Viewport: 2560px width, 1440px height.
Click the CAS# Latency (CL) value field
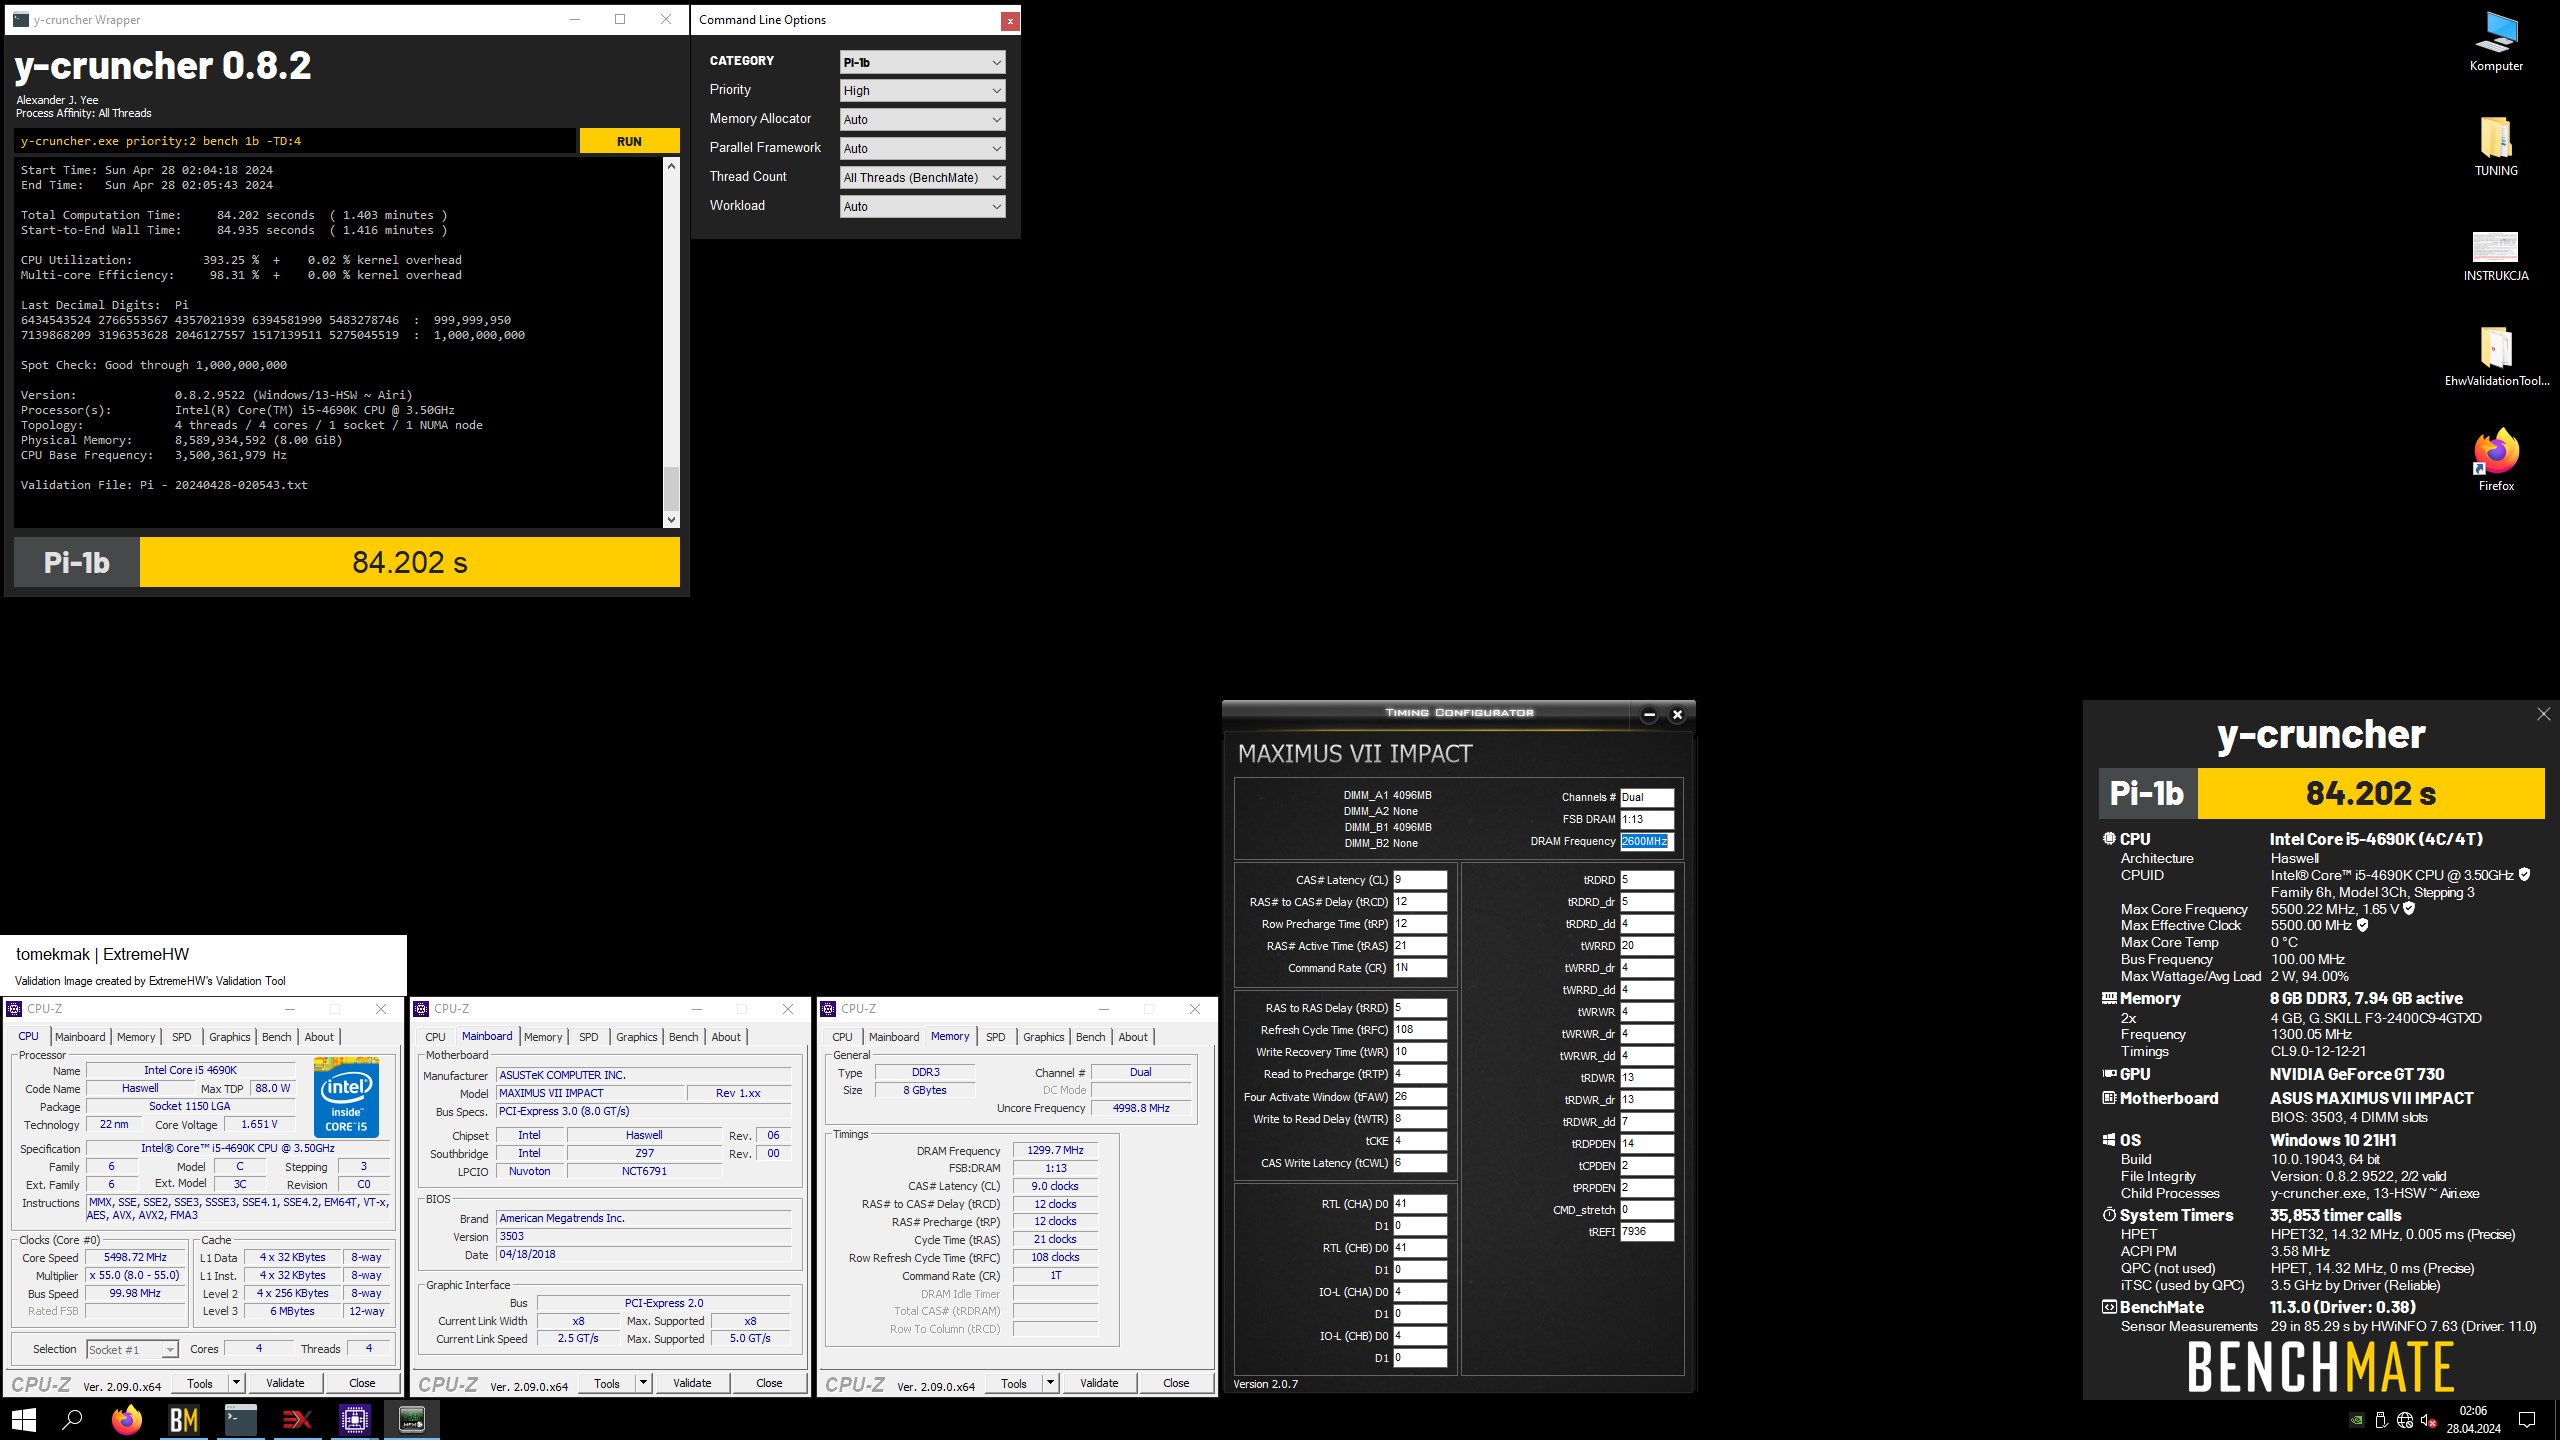[1420, 880]
